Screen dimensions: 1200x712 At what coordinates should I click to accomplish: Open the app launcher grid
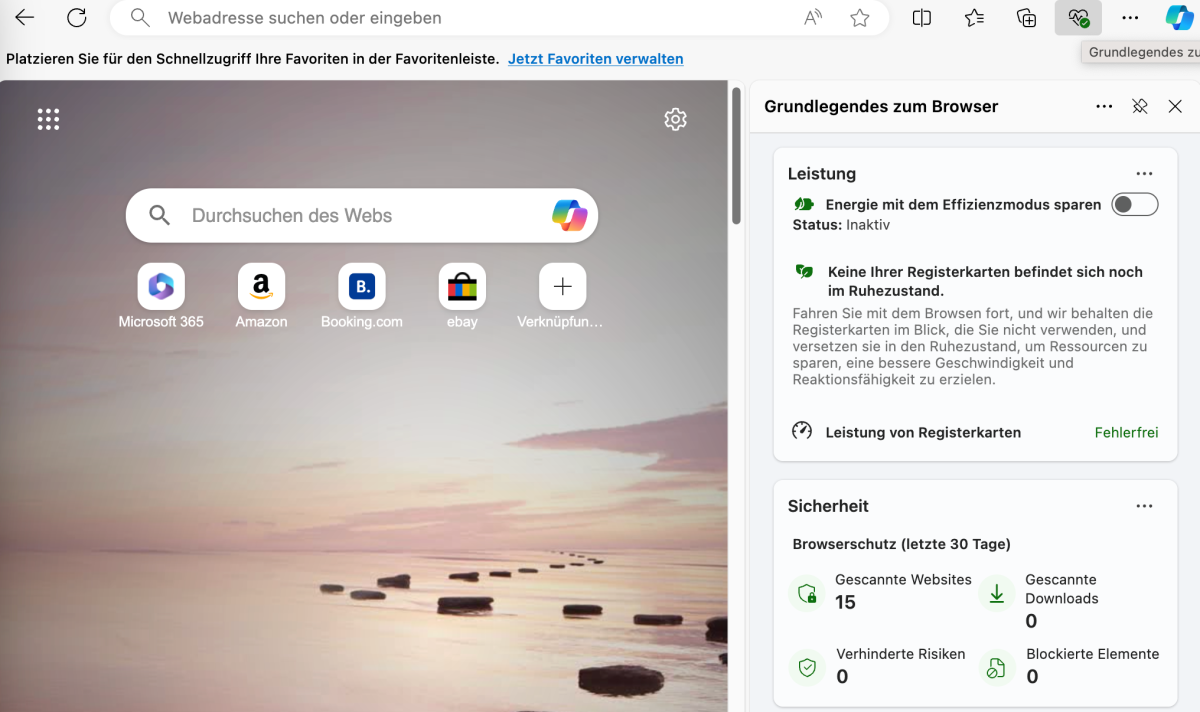point(48,118)
